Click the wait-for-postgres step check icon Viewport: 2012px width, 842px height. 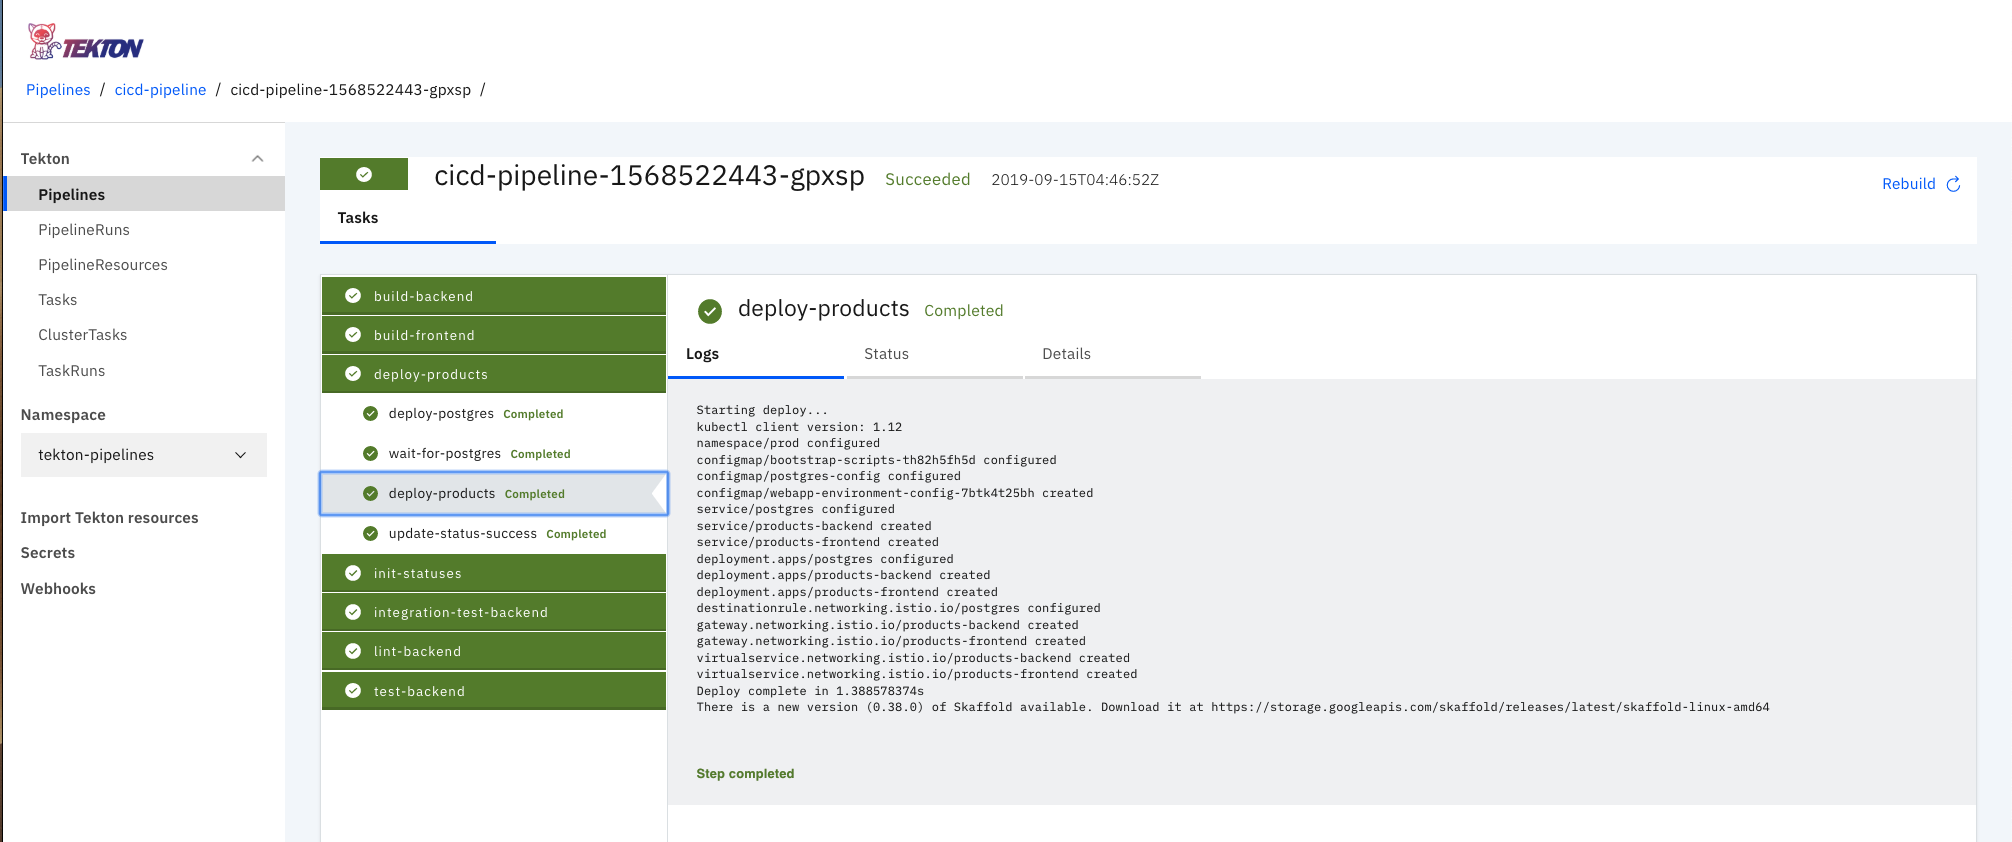(x=370, y=453)
